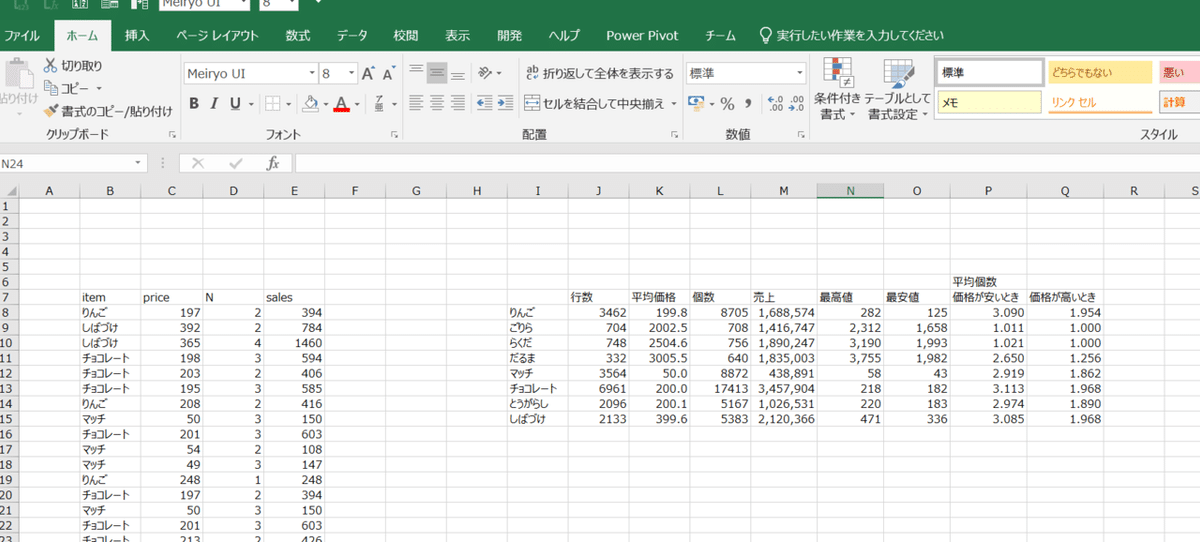Toggle Italic formatting
This screenshot has height=542, width=1200.
point(215,103)
